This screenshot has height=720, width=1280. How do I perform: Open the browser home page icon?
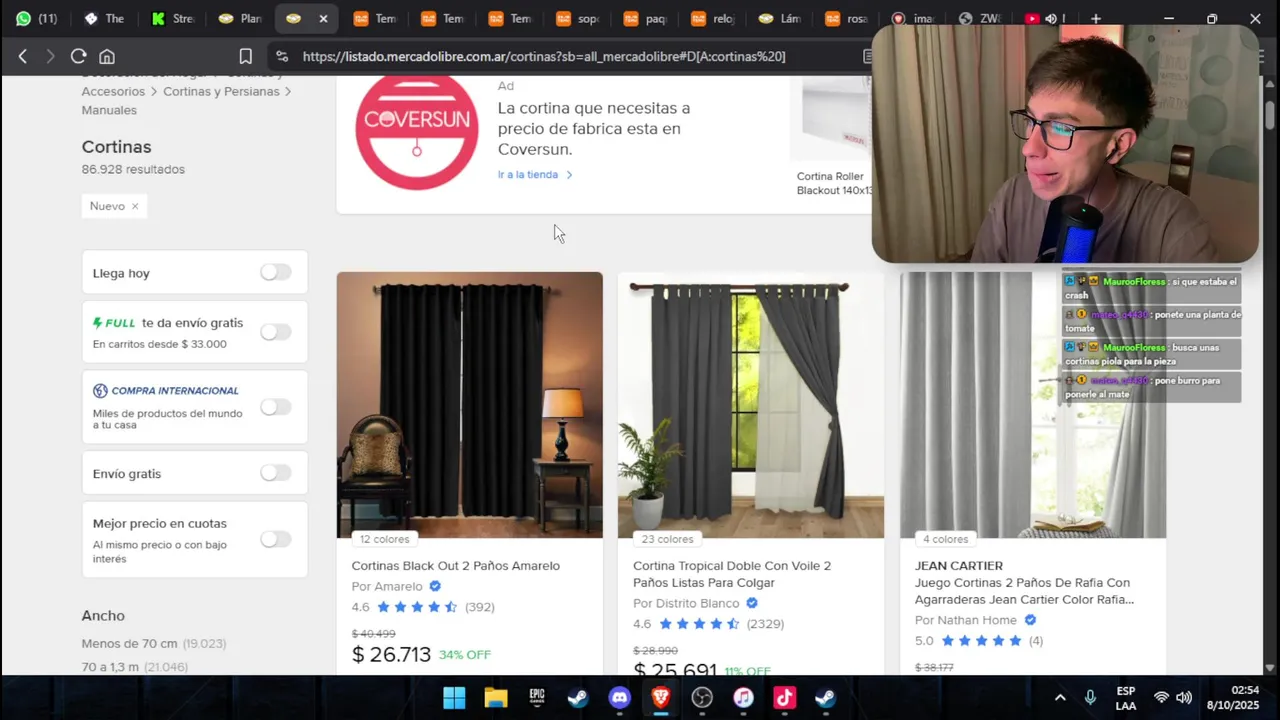[107, 57]
